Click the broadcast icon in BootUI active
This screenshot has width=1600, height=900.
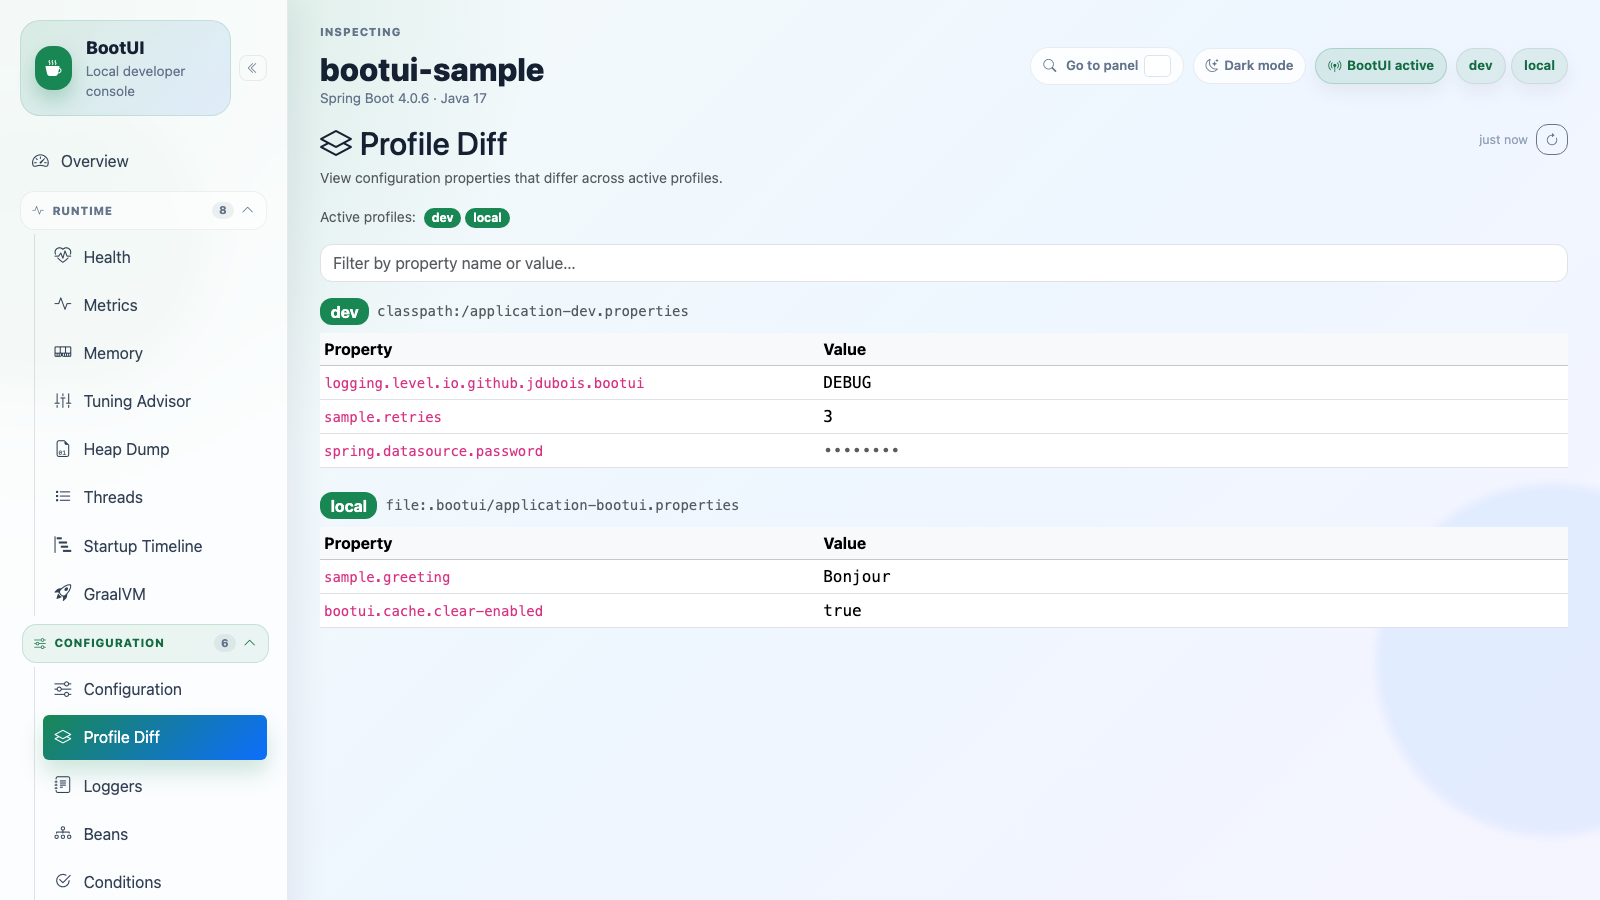click(x=1335, y=66)
